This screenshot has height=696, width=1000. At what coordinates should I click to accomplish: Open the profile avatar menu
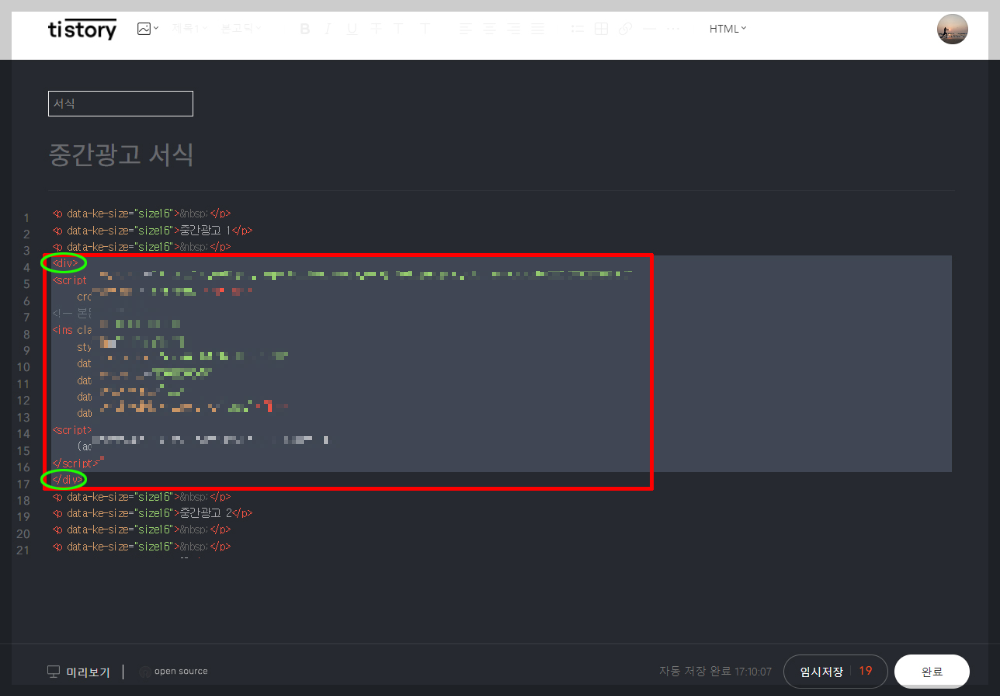(x=952, y=29)
